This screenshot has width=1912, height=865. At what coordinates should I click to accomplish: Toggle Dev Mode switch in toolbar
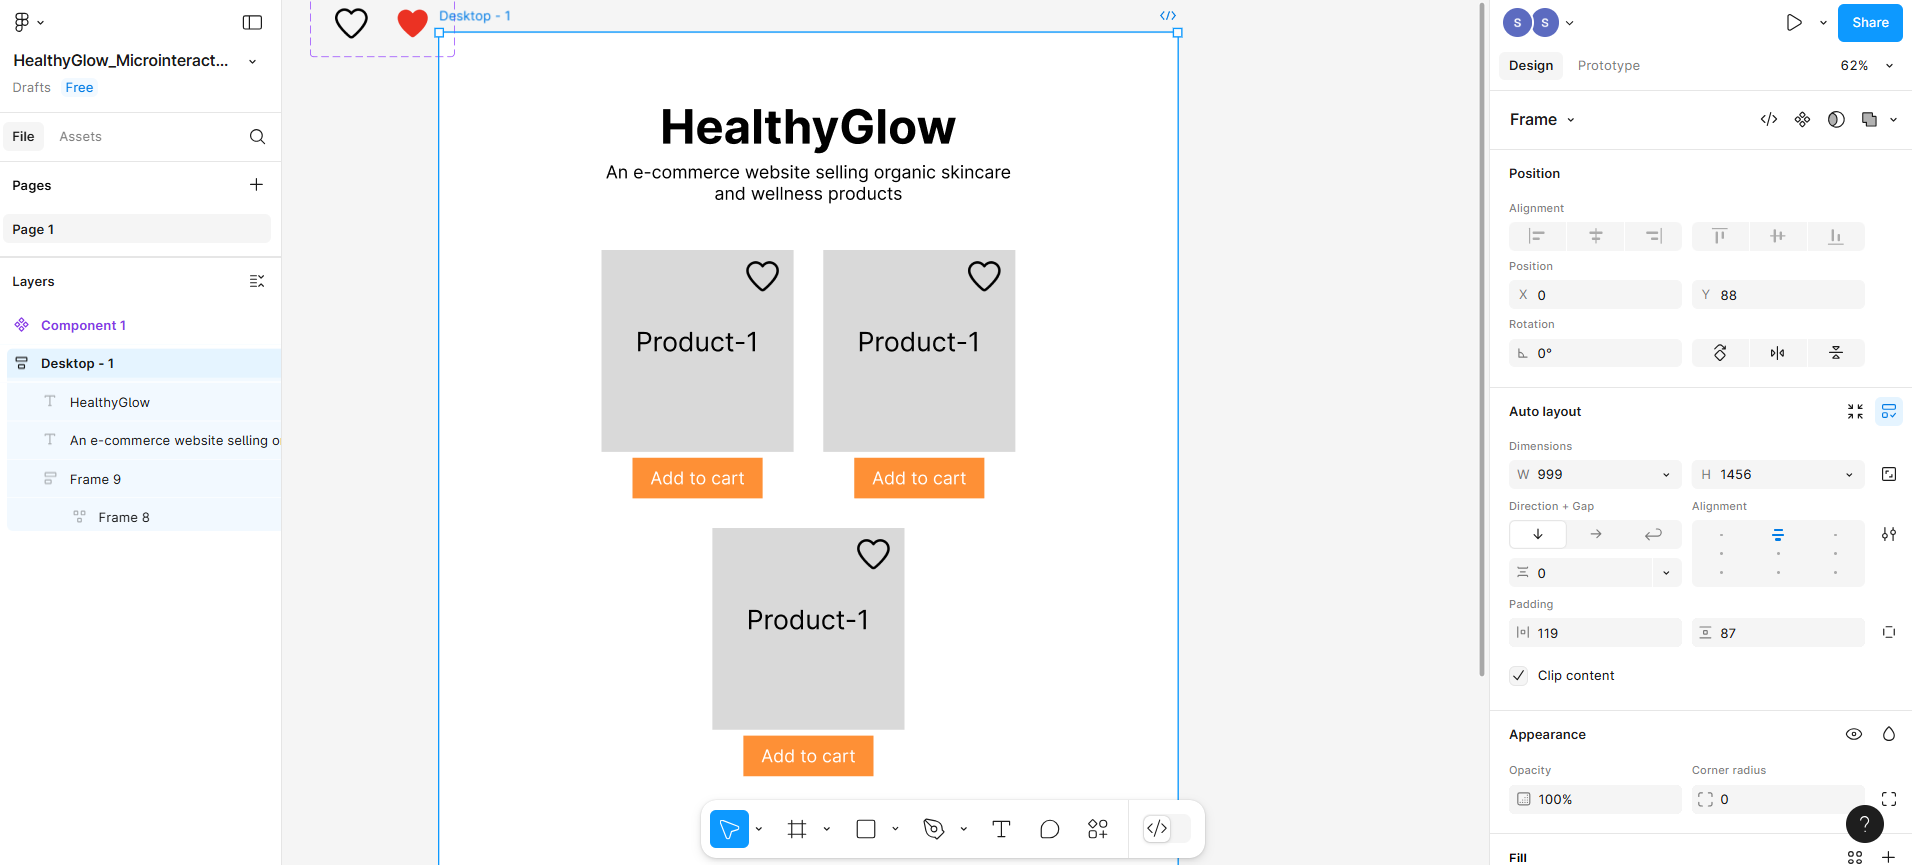1166,829
